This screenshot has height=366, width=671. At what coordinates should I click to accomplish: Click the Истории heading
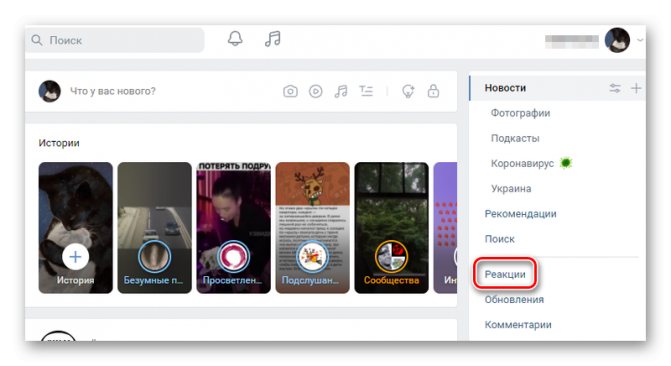(59, 143)
